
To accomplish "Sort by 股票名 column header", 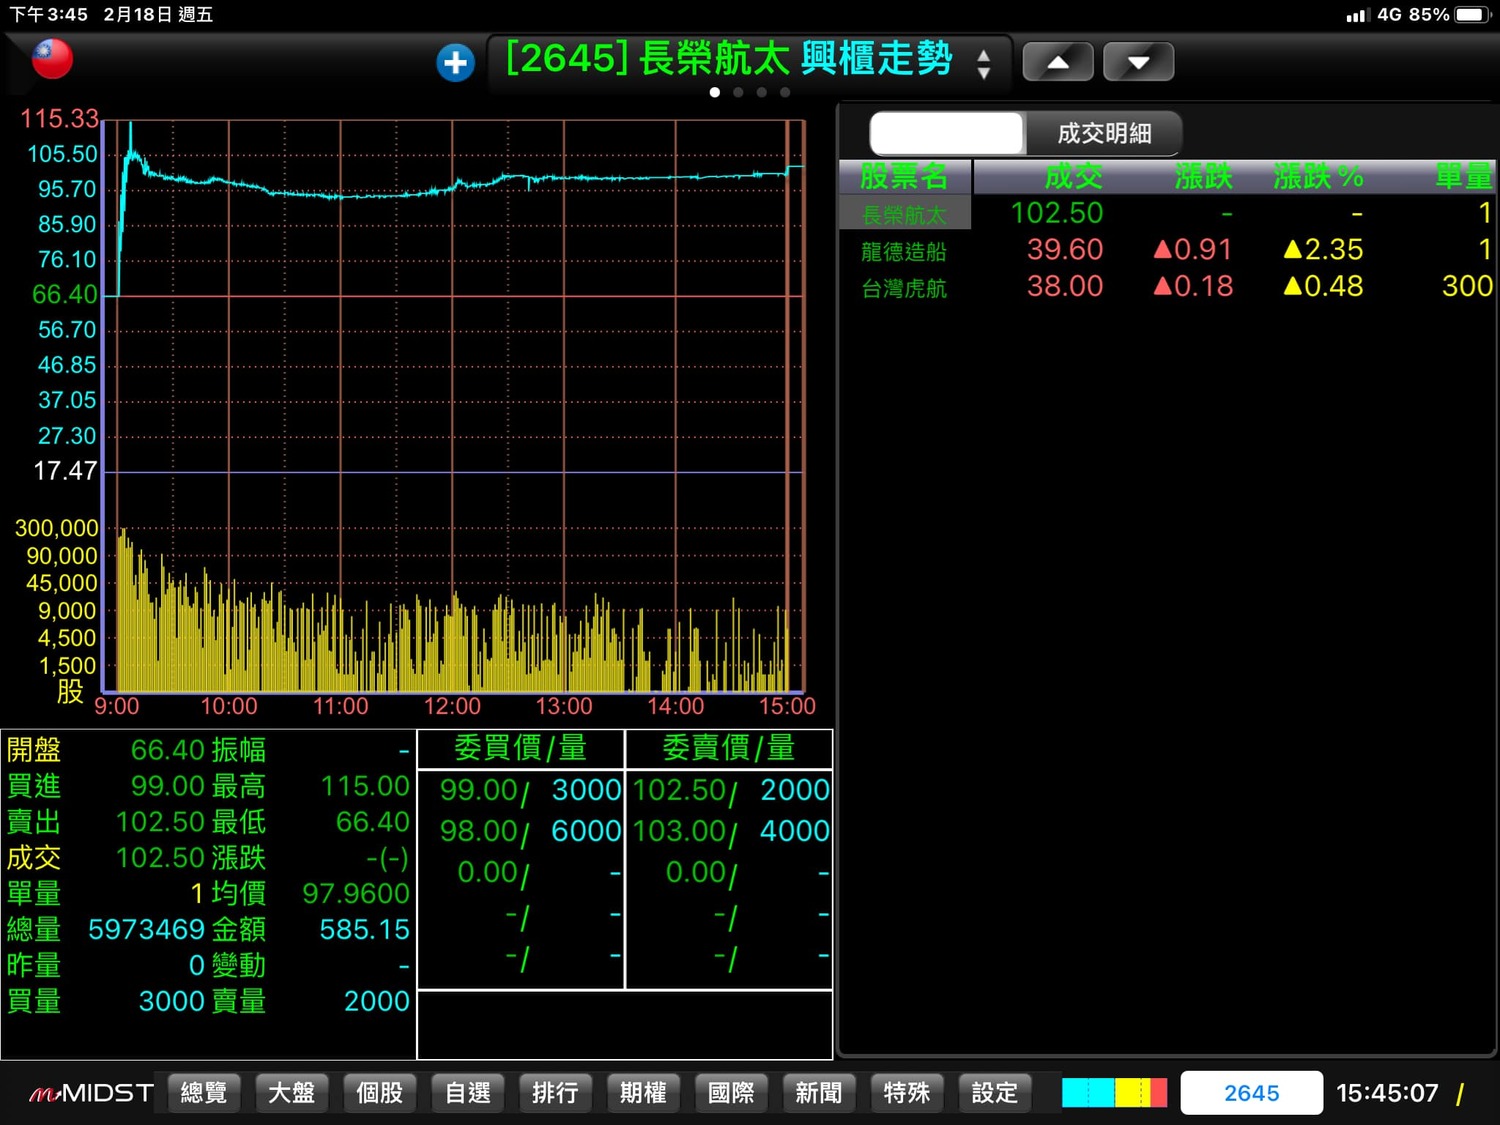I will pyautogui.click(x=904, y=176).
